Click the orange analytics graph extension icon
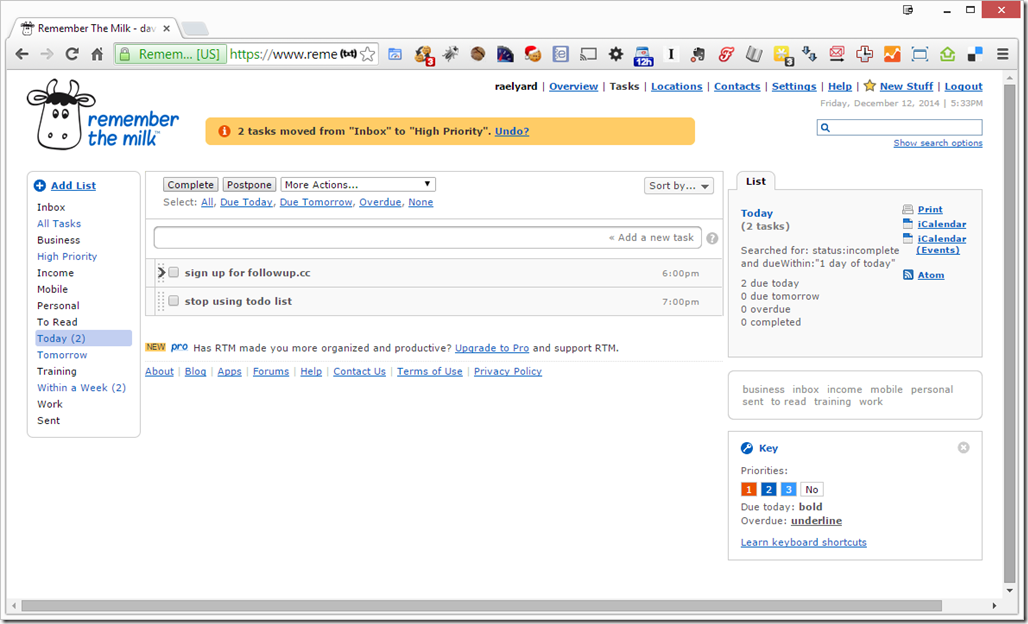Screen dimensions: 1028x624 click(892, 54)
